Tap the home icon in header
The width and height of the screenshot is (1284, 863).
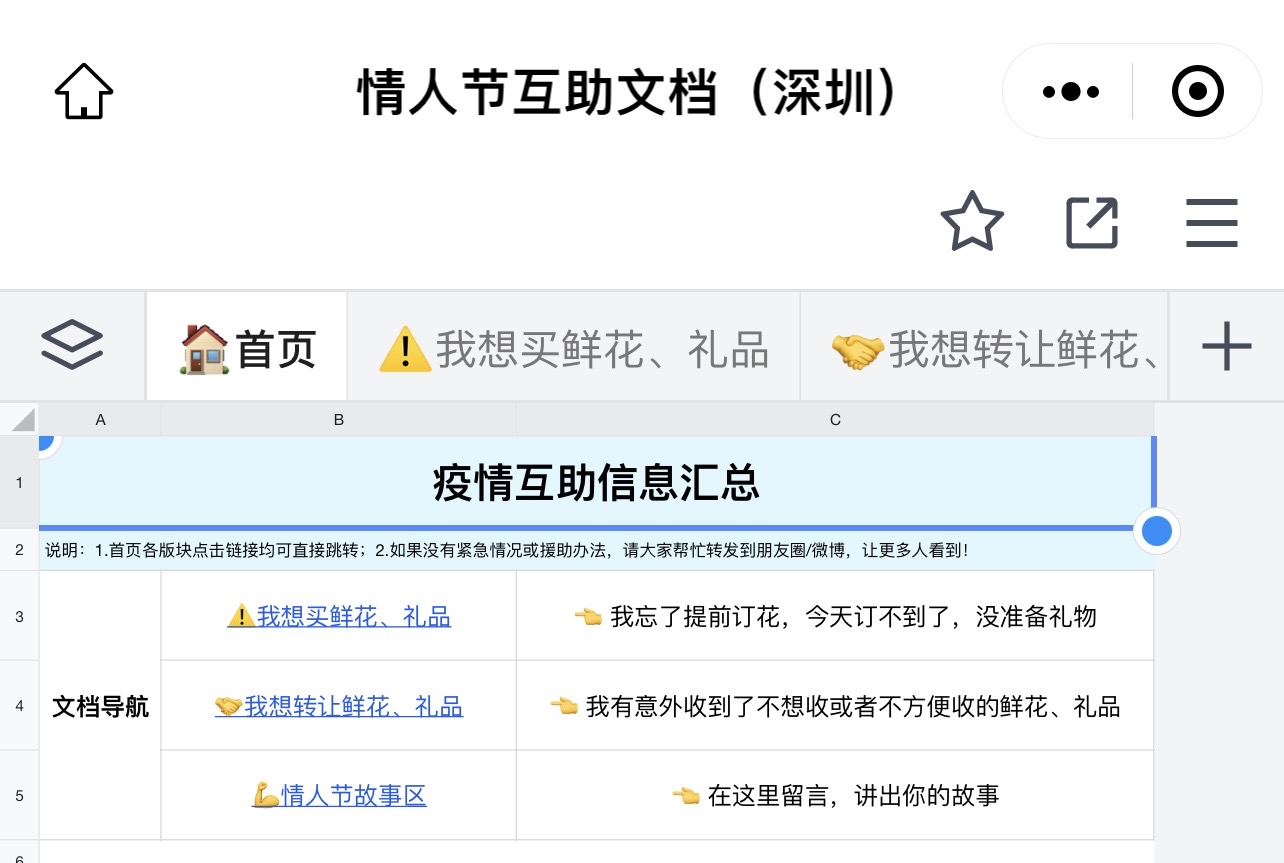[x=84, y=92]
